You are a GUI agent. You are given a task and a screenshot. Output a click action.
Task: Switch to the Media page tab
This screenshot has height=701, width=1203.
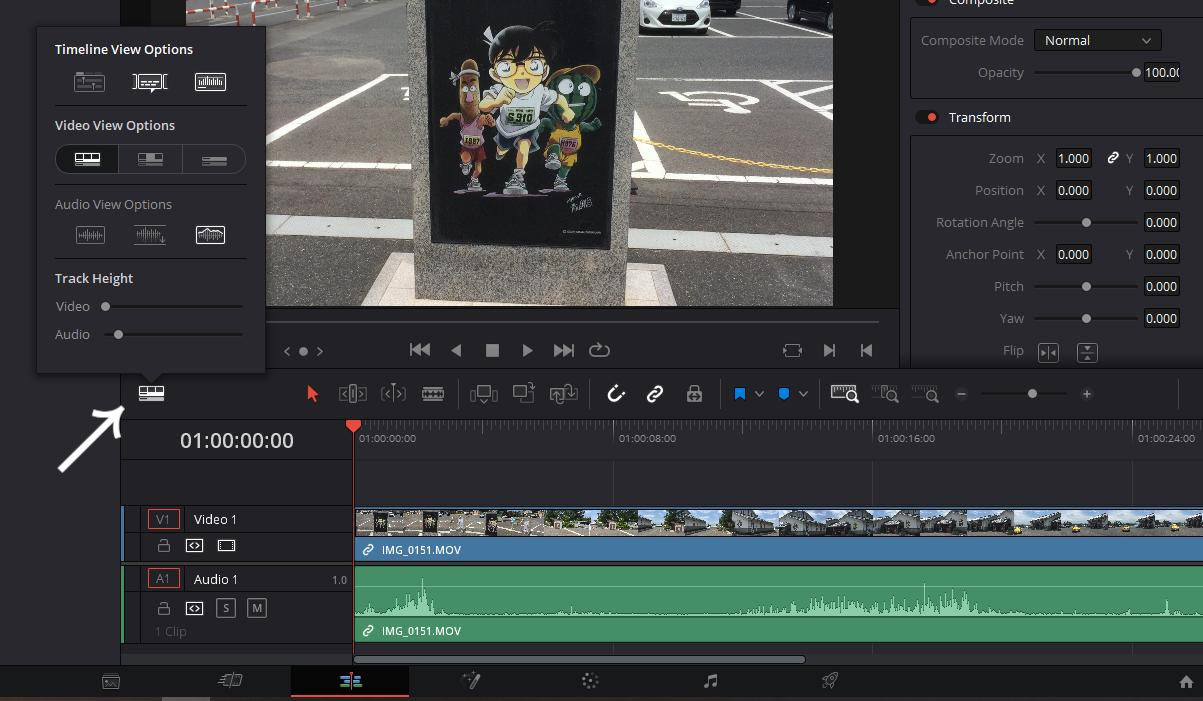(x=111, y=682)
